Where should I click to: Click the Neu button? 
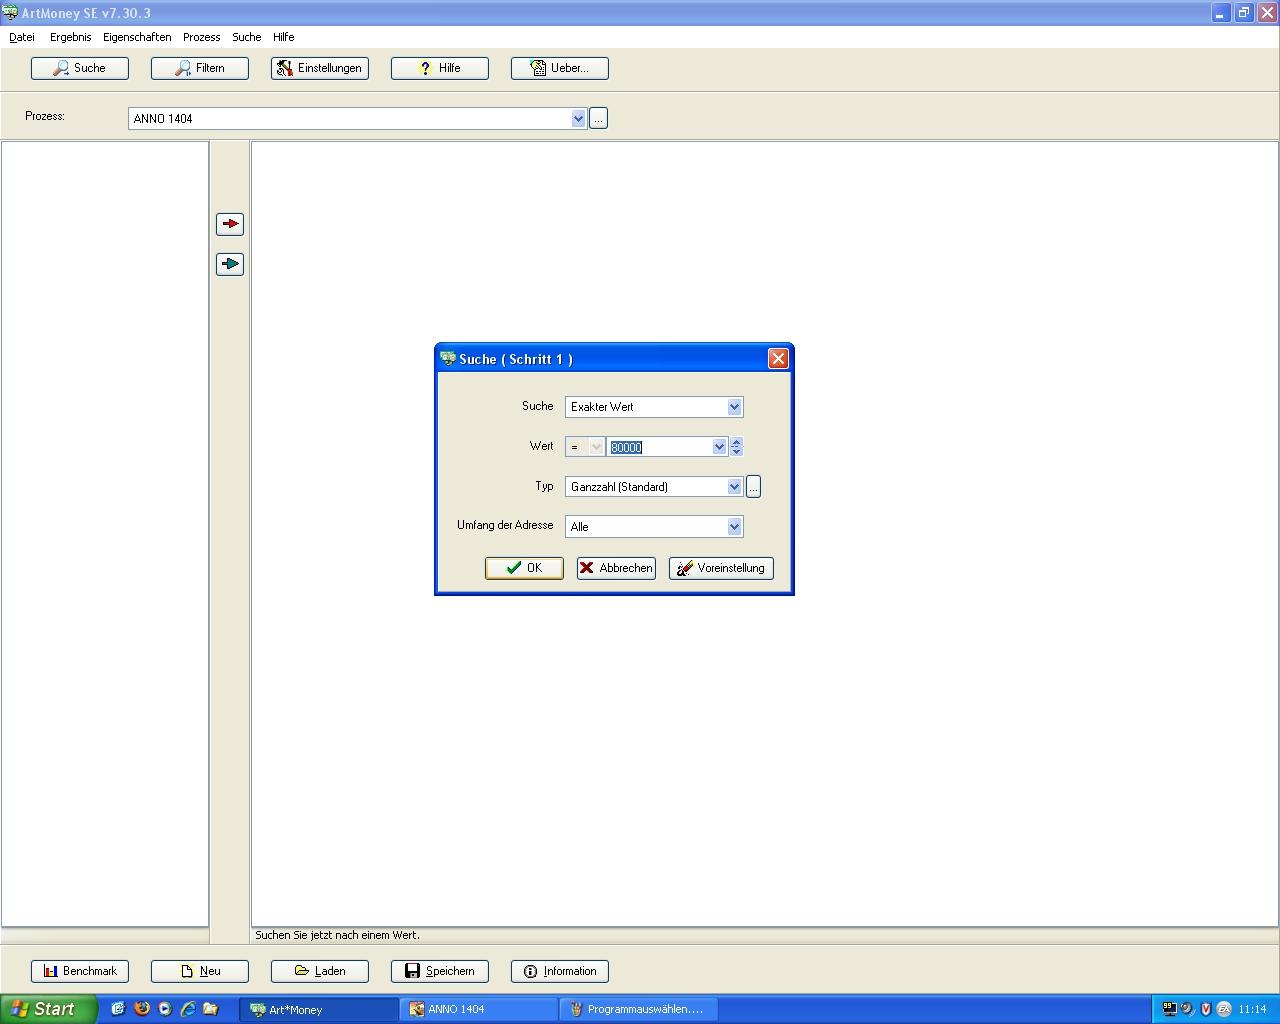[200, 971]
